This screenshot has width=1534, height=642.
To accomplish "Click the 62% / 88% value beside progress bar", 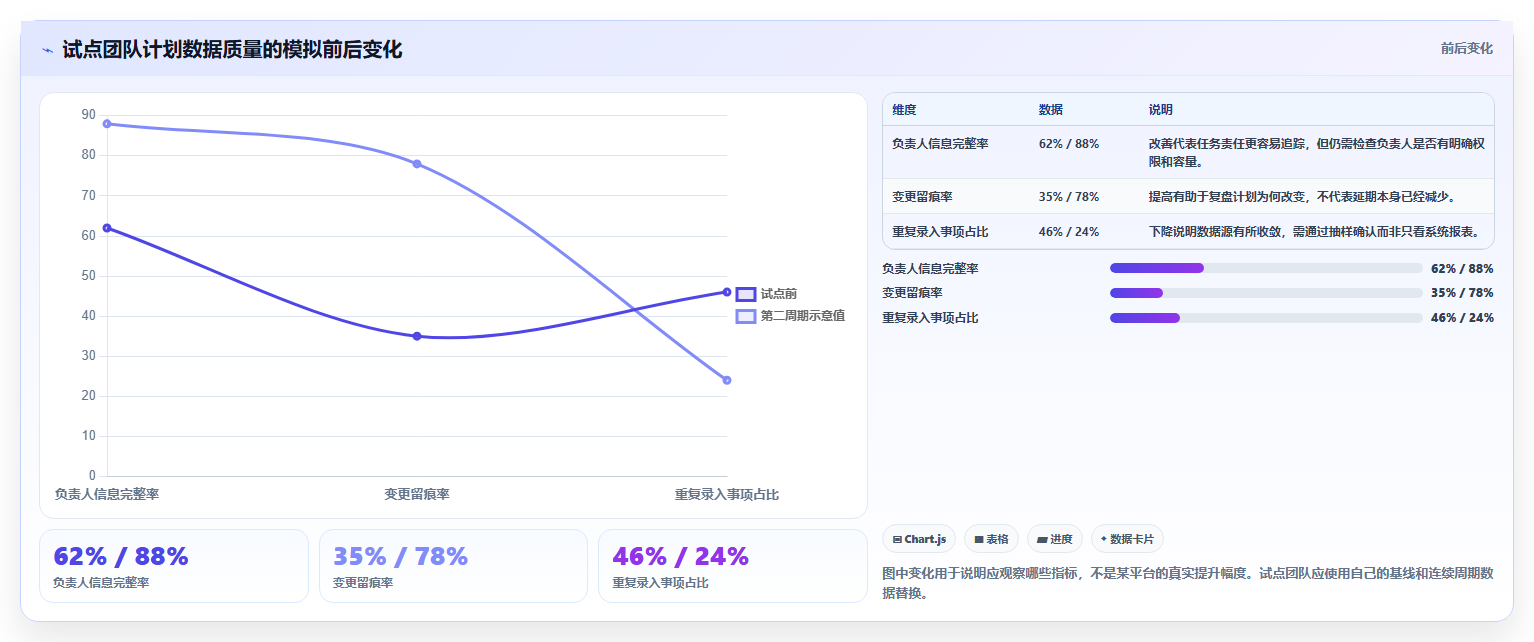I will (x=1462, y=268).
